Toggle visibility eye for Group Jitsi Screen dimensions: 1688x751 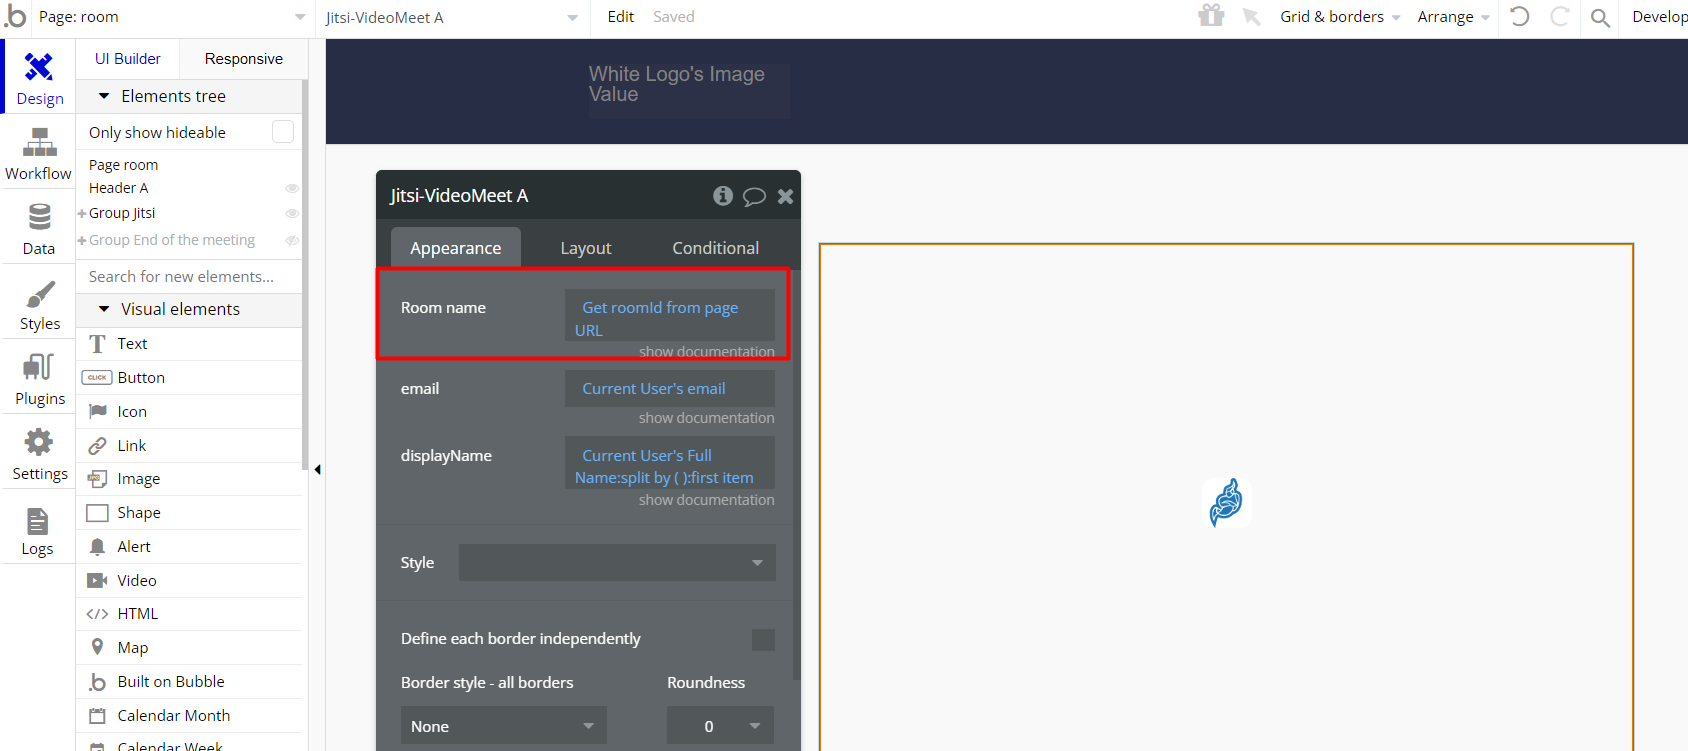click(292, 213)
